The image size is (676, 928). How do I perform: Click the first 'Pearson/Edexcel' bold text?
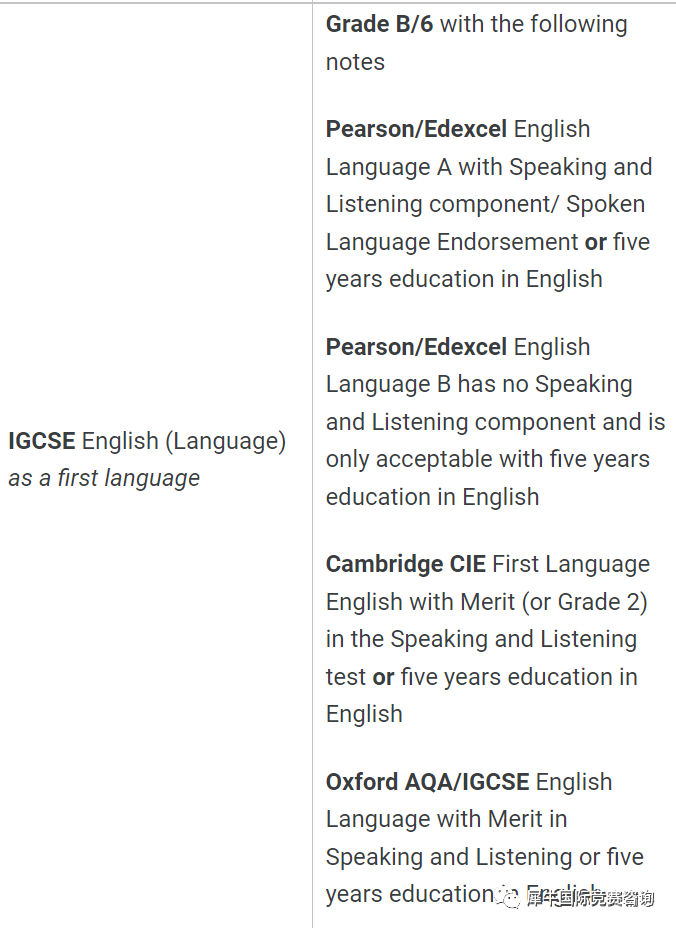[x=417, y=129]
